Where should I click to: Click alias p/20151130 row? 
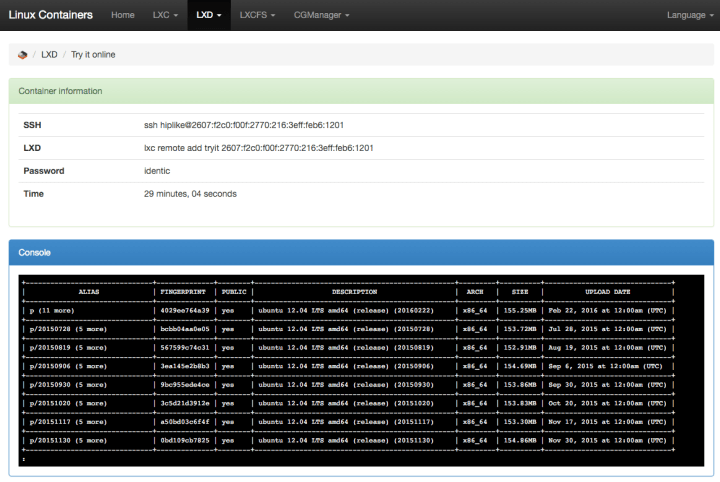pyautogui.click(x=68, y=441)
